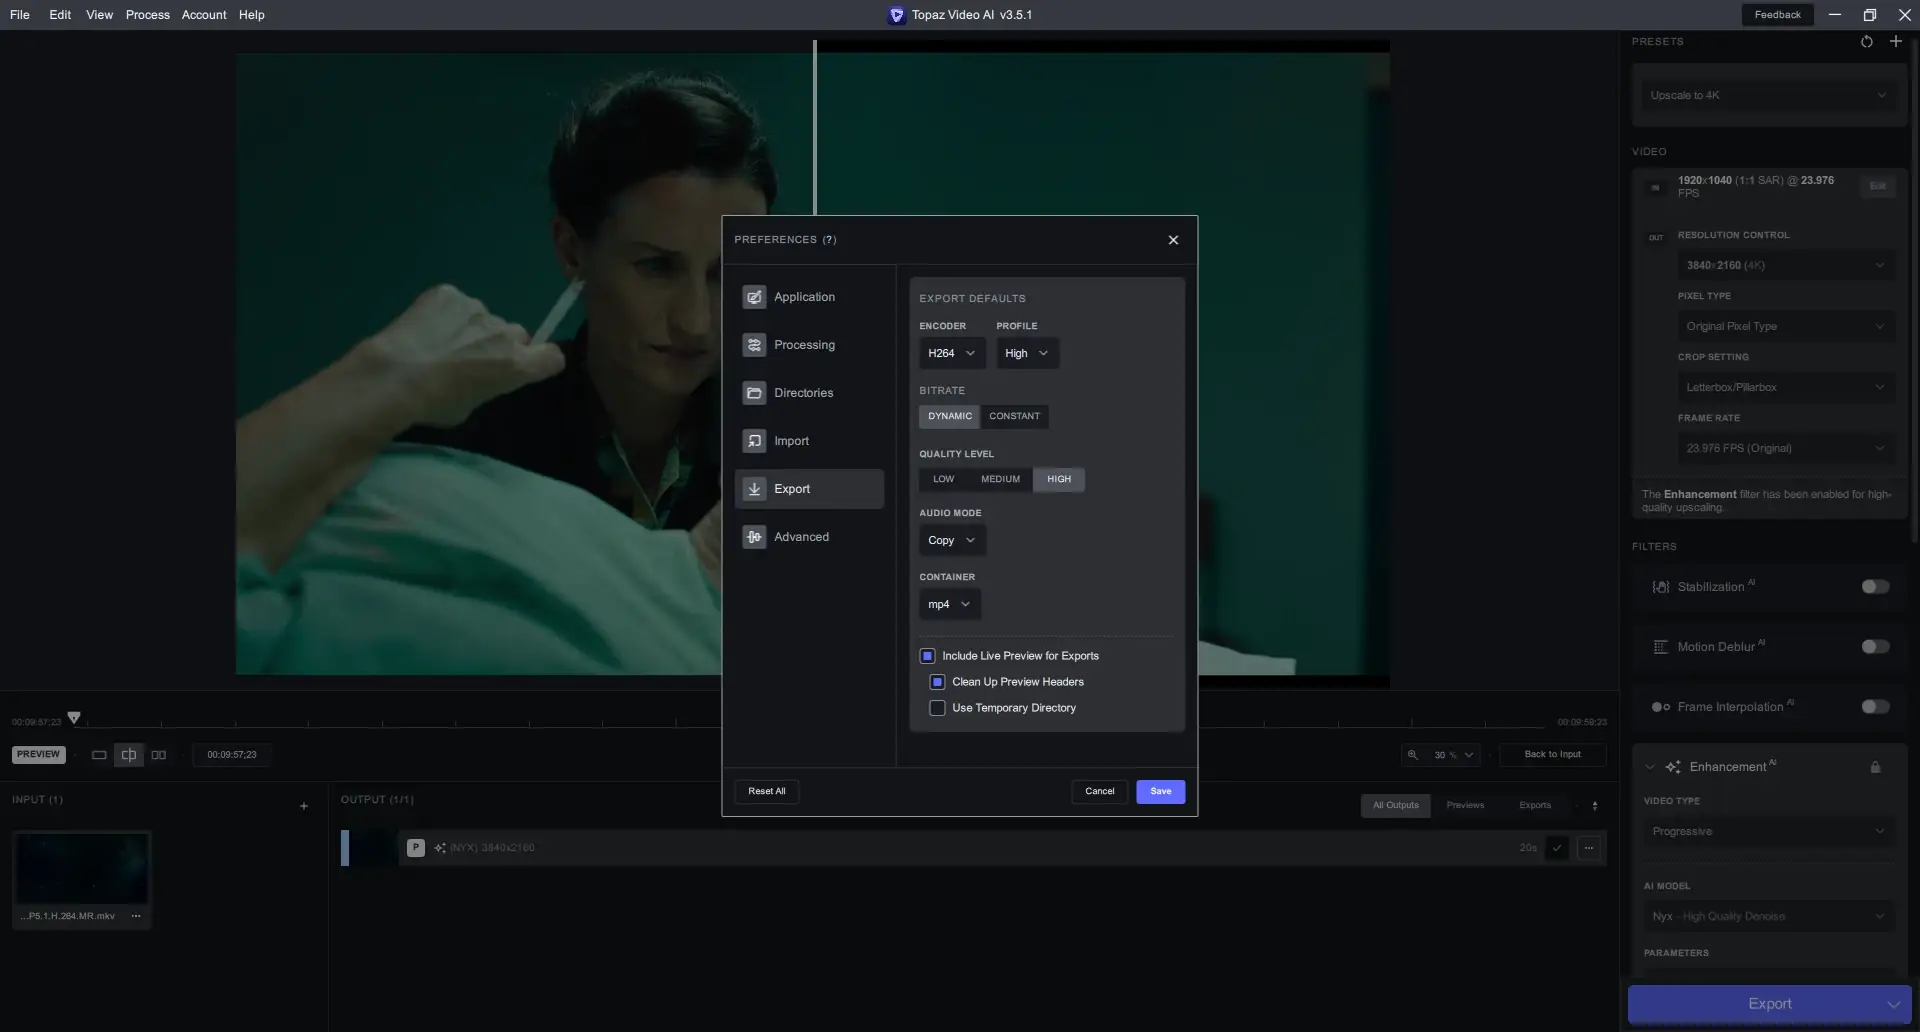
Task: Switch to the Previews outputs tab
Action: [x=1465, y=806]
